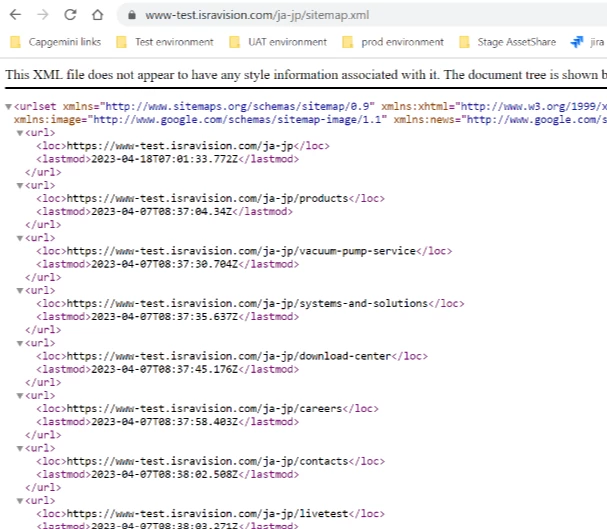Click lastmod value 2023-04-07T08:37:35.637Z
The height and width of the screenshot is (529, 607).
pos(165,317)
